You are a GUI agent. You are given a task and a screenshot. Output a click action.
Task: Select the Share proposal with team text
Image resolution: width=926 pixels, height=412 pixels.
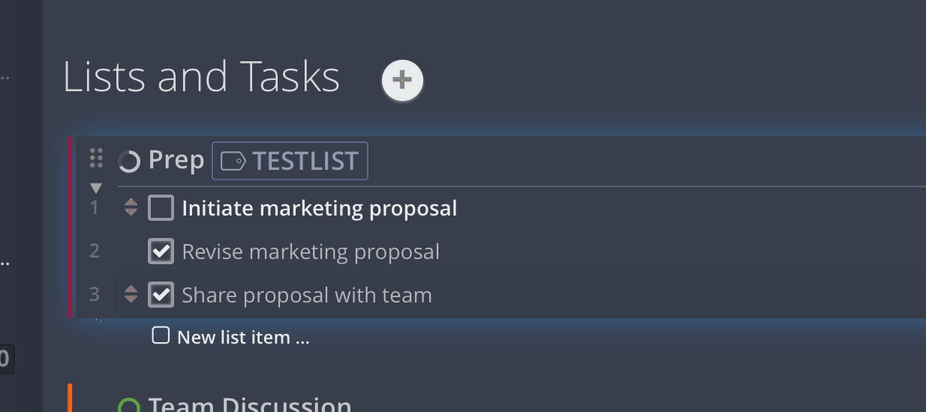[x=306, y=295]
